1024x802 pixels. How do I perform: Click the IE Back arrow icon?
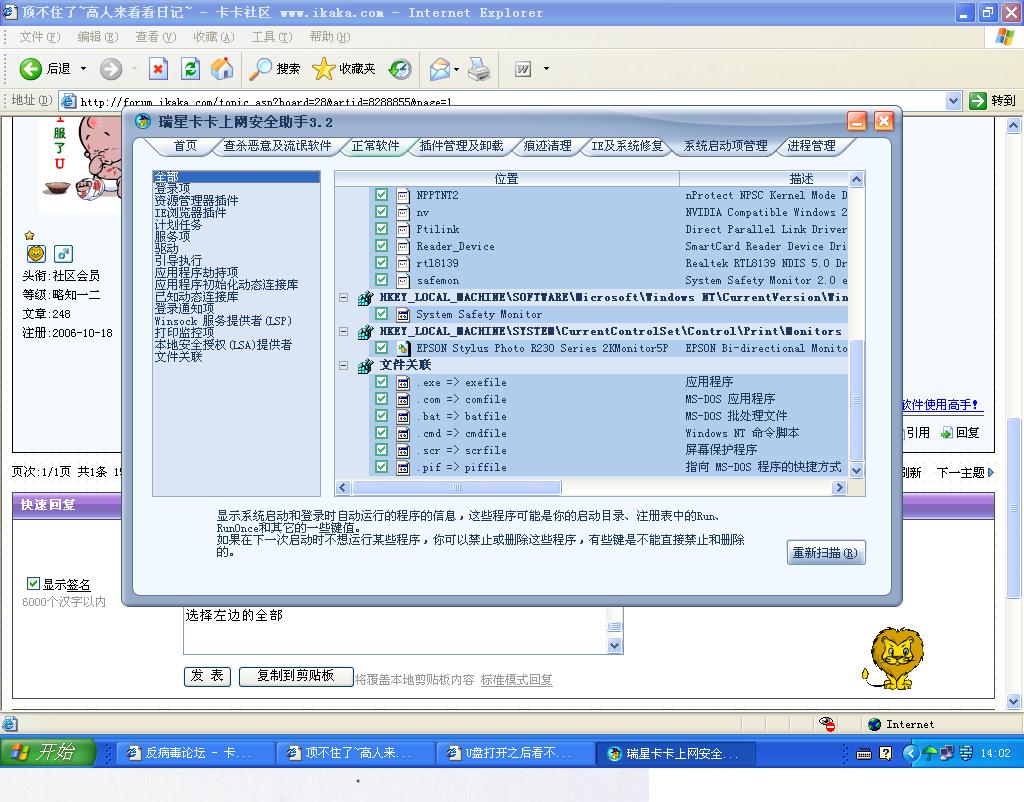(30, 69)
